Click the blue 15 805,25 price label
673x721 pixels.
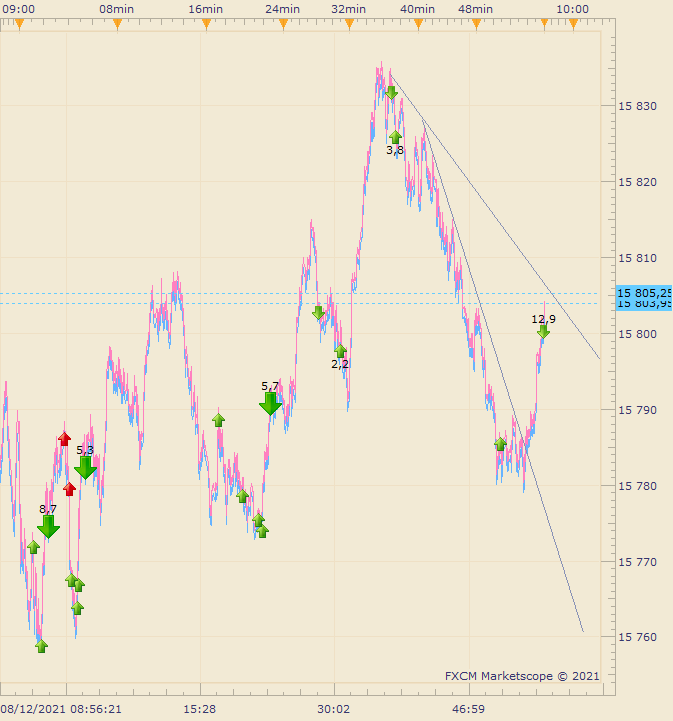(644, 293)
